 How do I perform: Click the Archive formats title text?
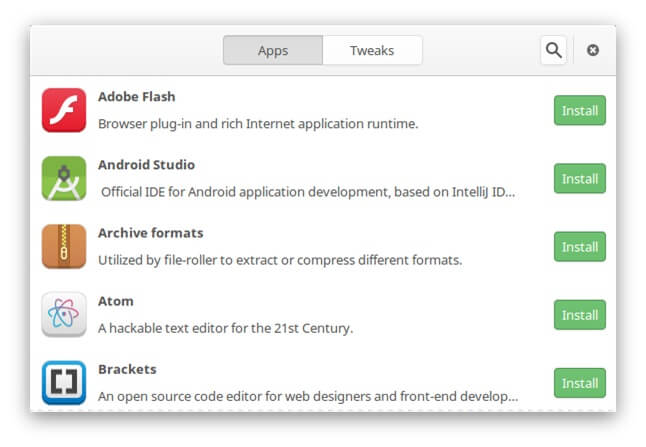[151, 233]
